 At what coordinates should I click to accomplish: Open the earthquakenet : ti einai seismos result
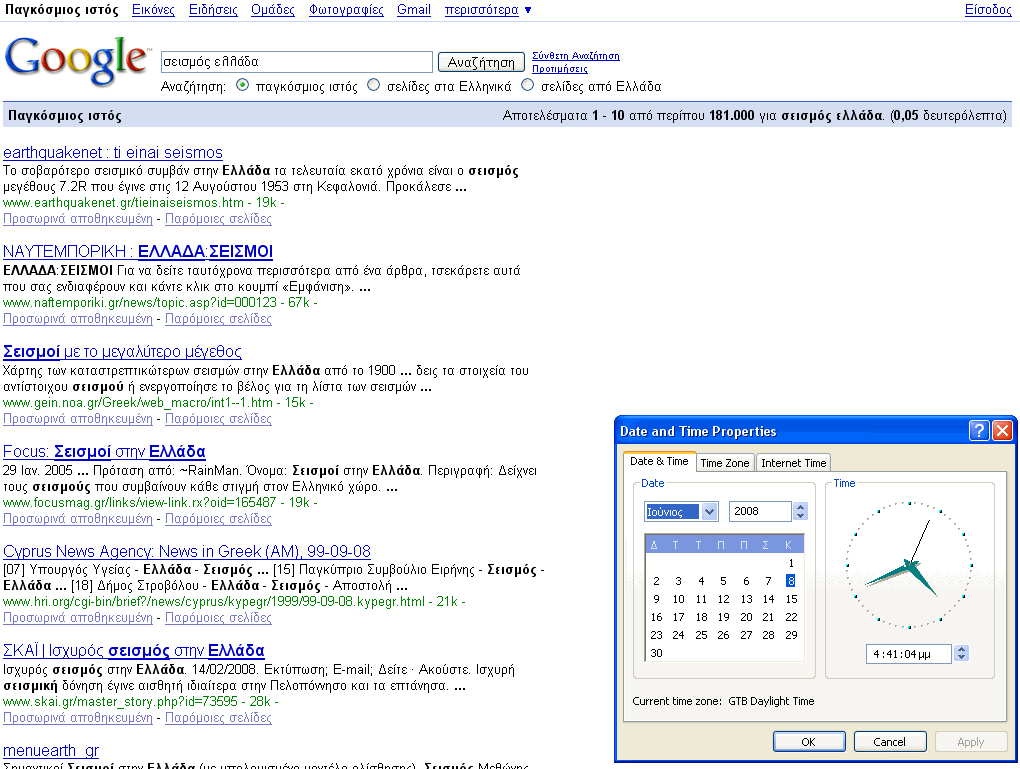click(113, 152)
